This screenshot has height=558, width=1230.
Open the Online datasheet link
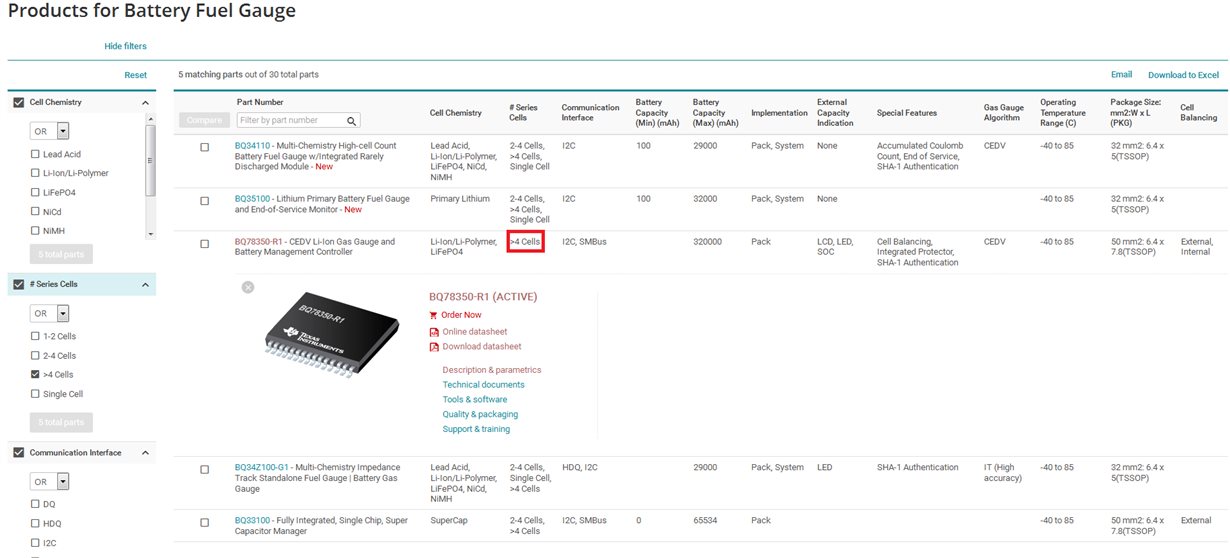tap(474, 332)
